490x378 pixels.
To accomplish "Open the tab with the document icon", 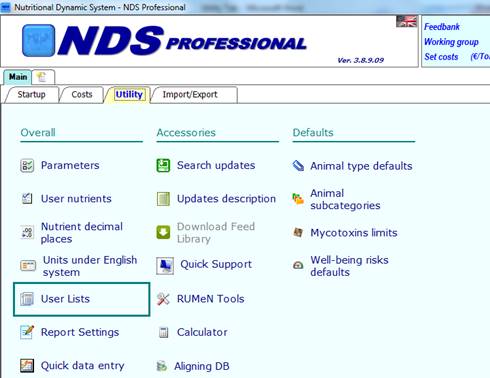I will tap(43, 77).
